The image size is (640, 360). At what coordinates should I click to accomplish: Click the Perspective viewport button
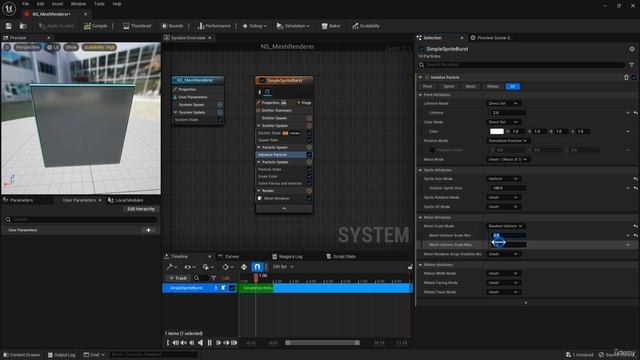click(27, 47)
